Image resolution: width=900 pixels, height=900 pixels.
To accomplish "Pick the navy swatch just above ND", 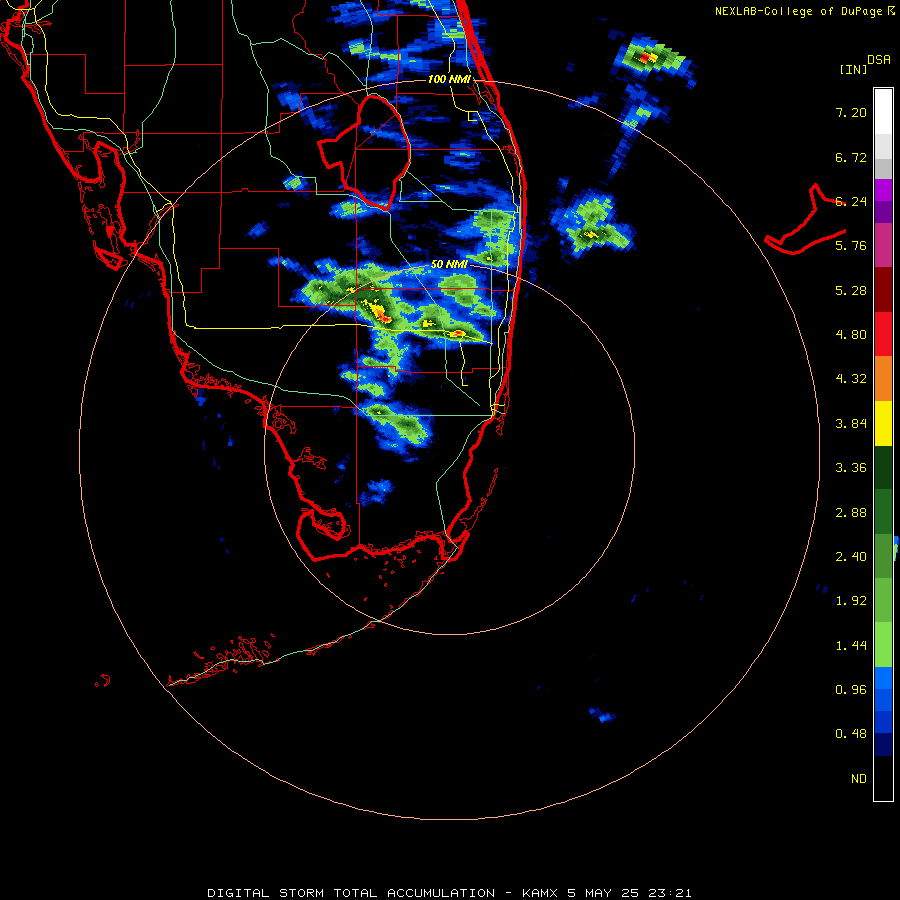I will coord(883,745).
